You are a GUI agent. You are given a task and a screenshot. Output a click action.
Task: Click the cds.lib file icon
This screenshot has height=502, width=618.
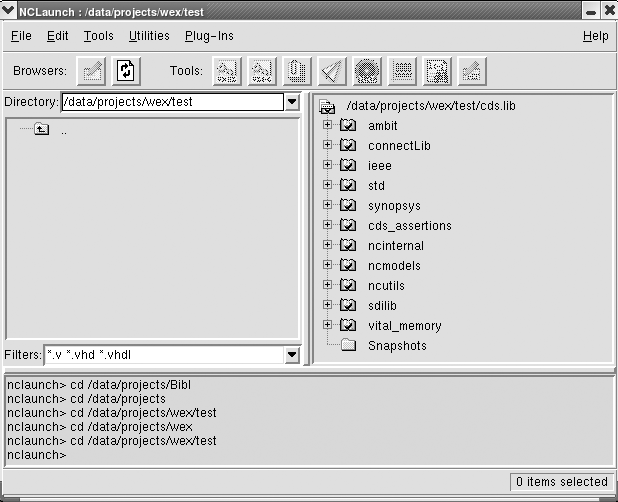pyautogui.click(x=327, y=106)
